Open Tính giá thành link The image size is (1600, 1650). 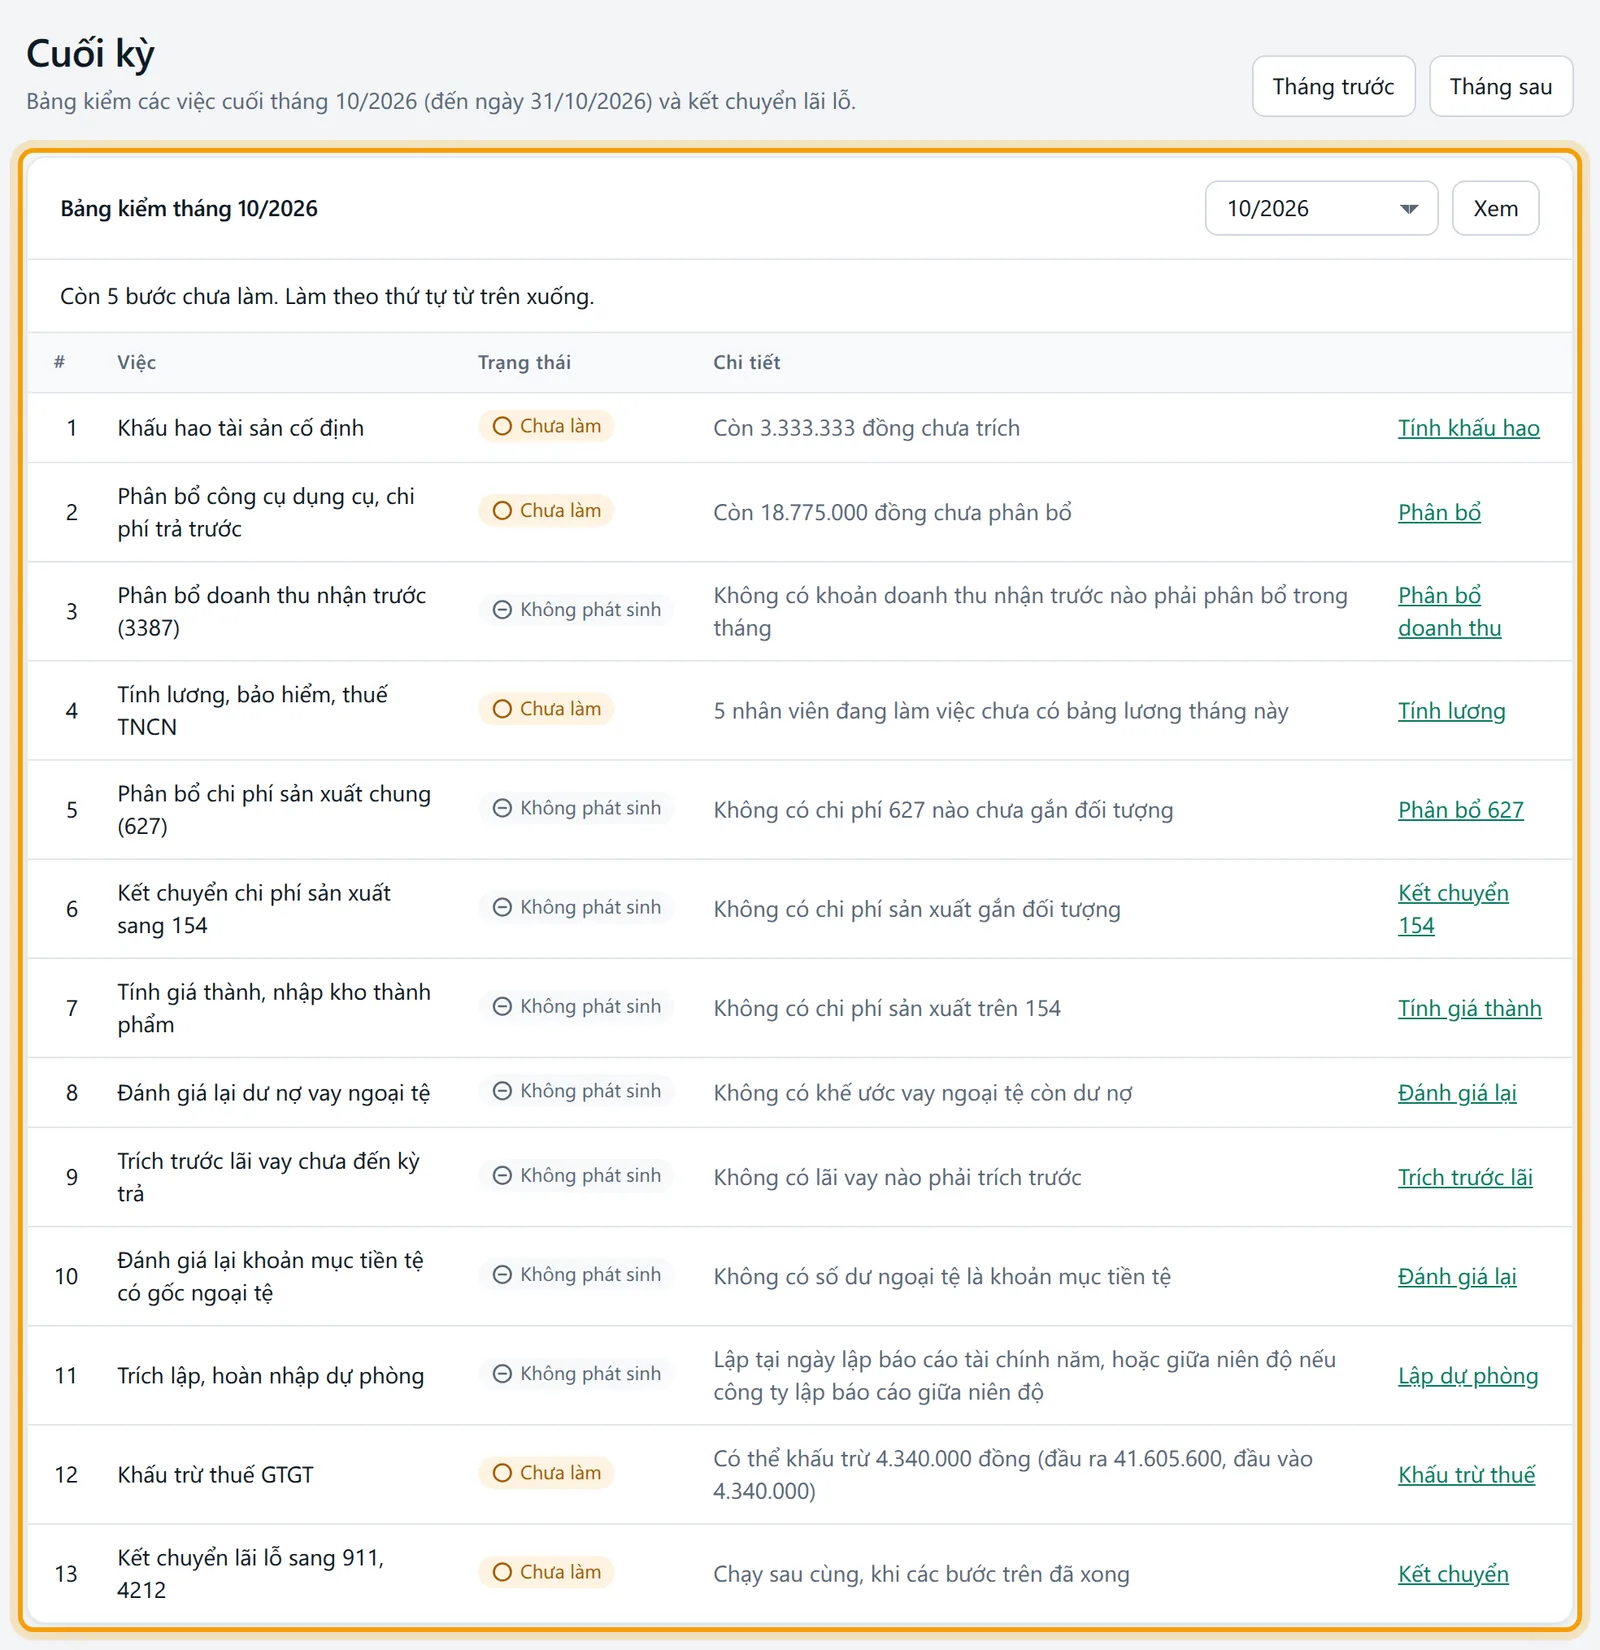pyautogui.click(x=1469, y=1008)
